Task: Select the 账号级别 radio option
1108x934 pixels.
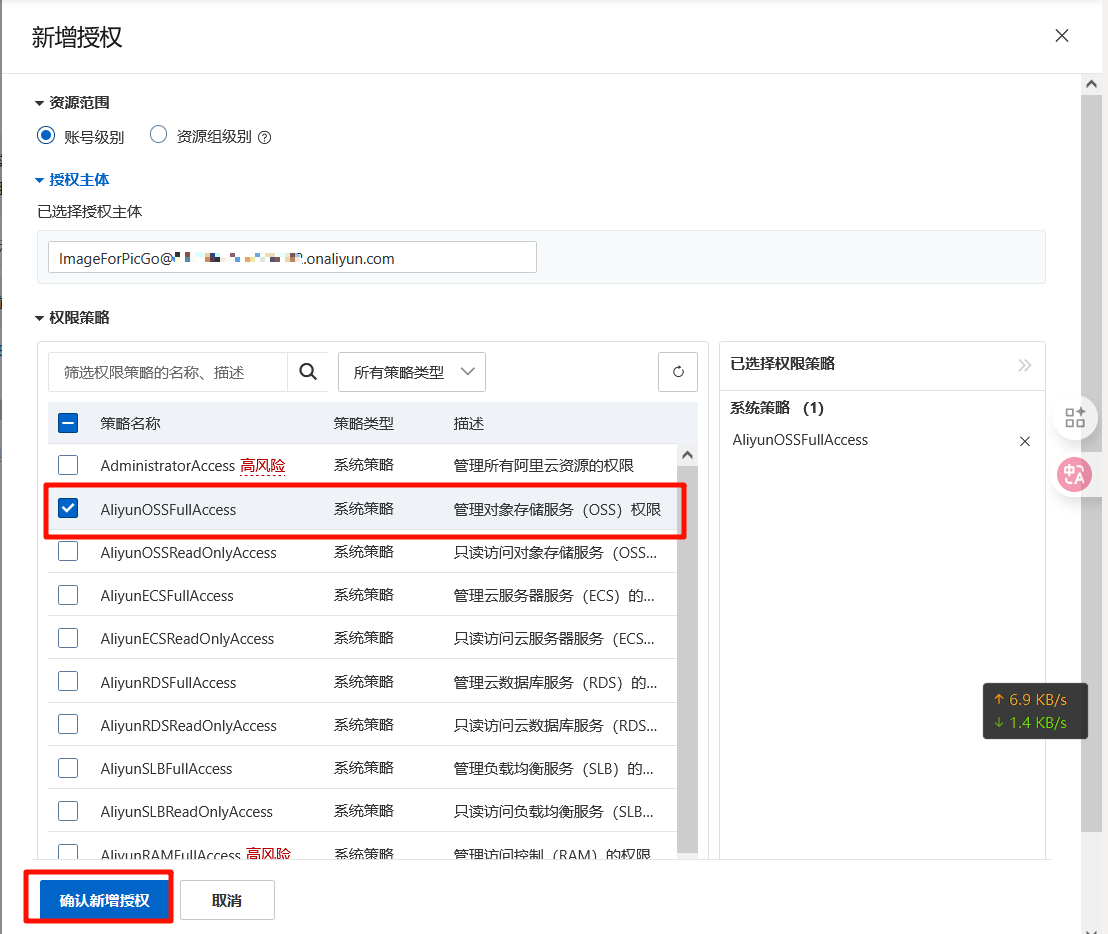Action: (46, 135)
